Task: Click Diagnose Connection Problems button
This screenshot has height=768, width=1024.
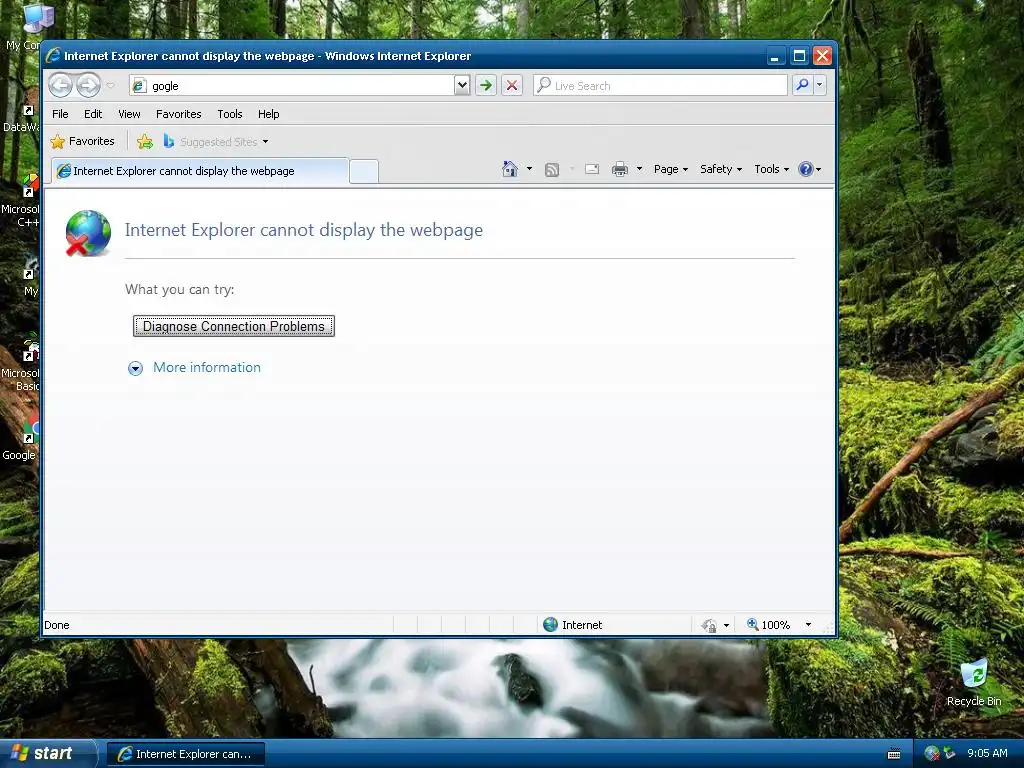Action: point(234,326)
